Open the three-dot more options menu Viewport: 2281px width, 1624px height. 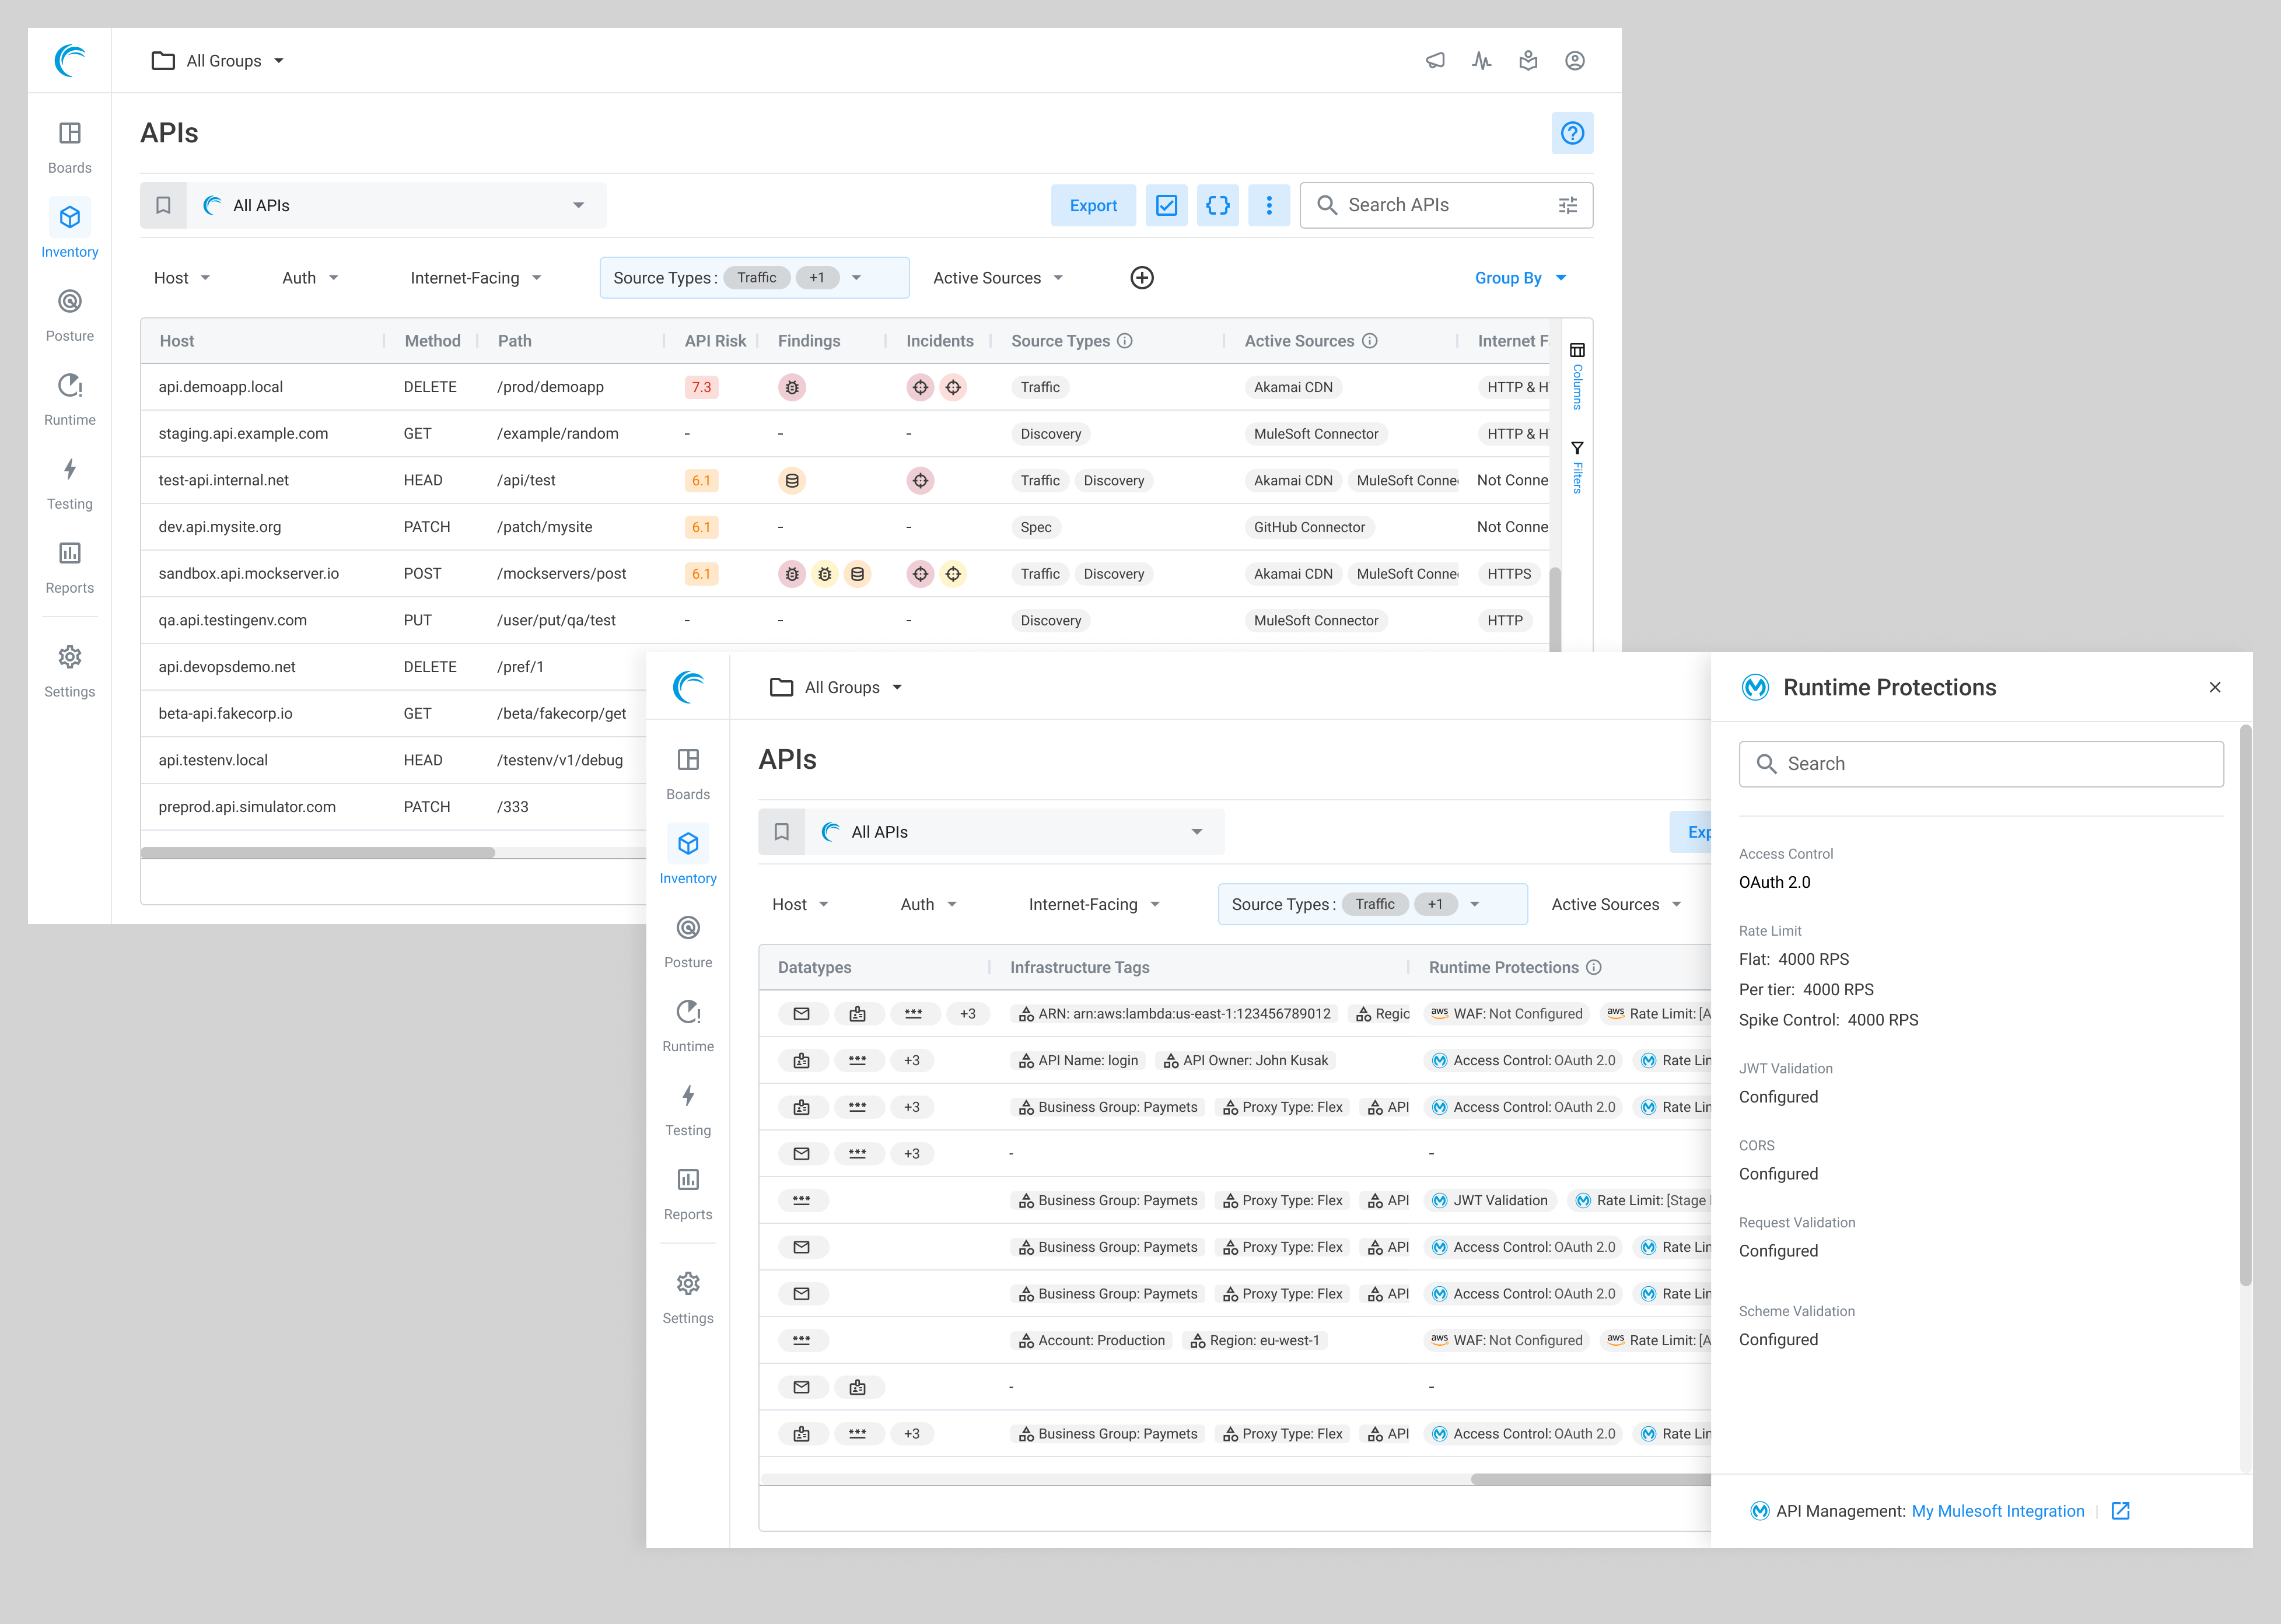[x=1269, y=205]
